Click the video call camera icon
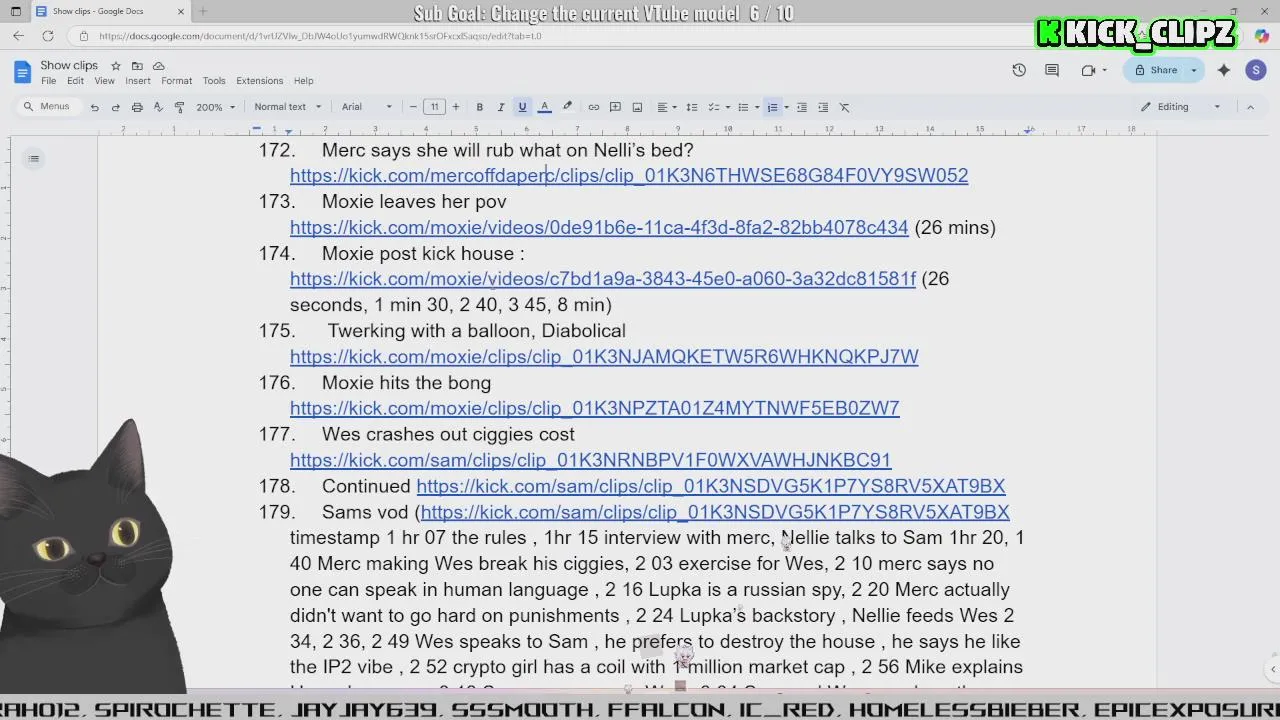Image resolution: width=1280 pixels, height=720 pixels. pos(1088,70)
